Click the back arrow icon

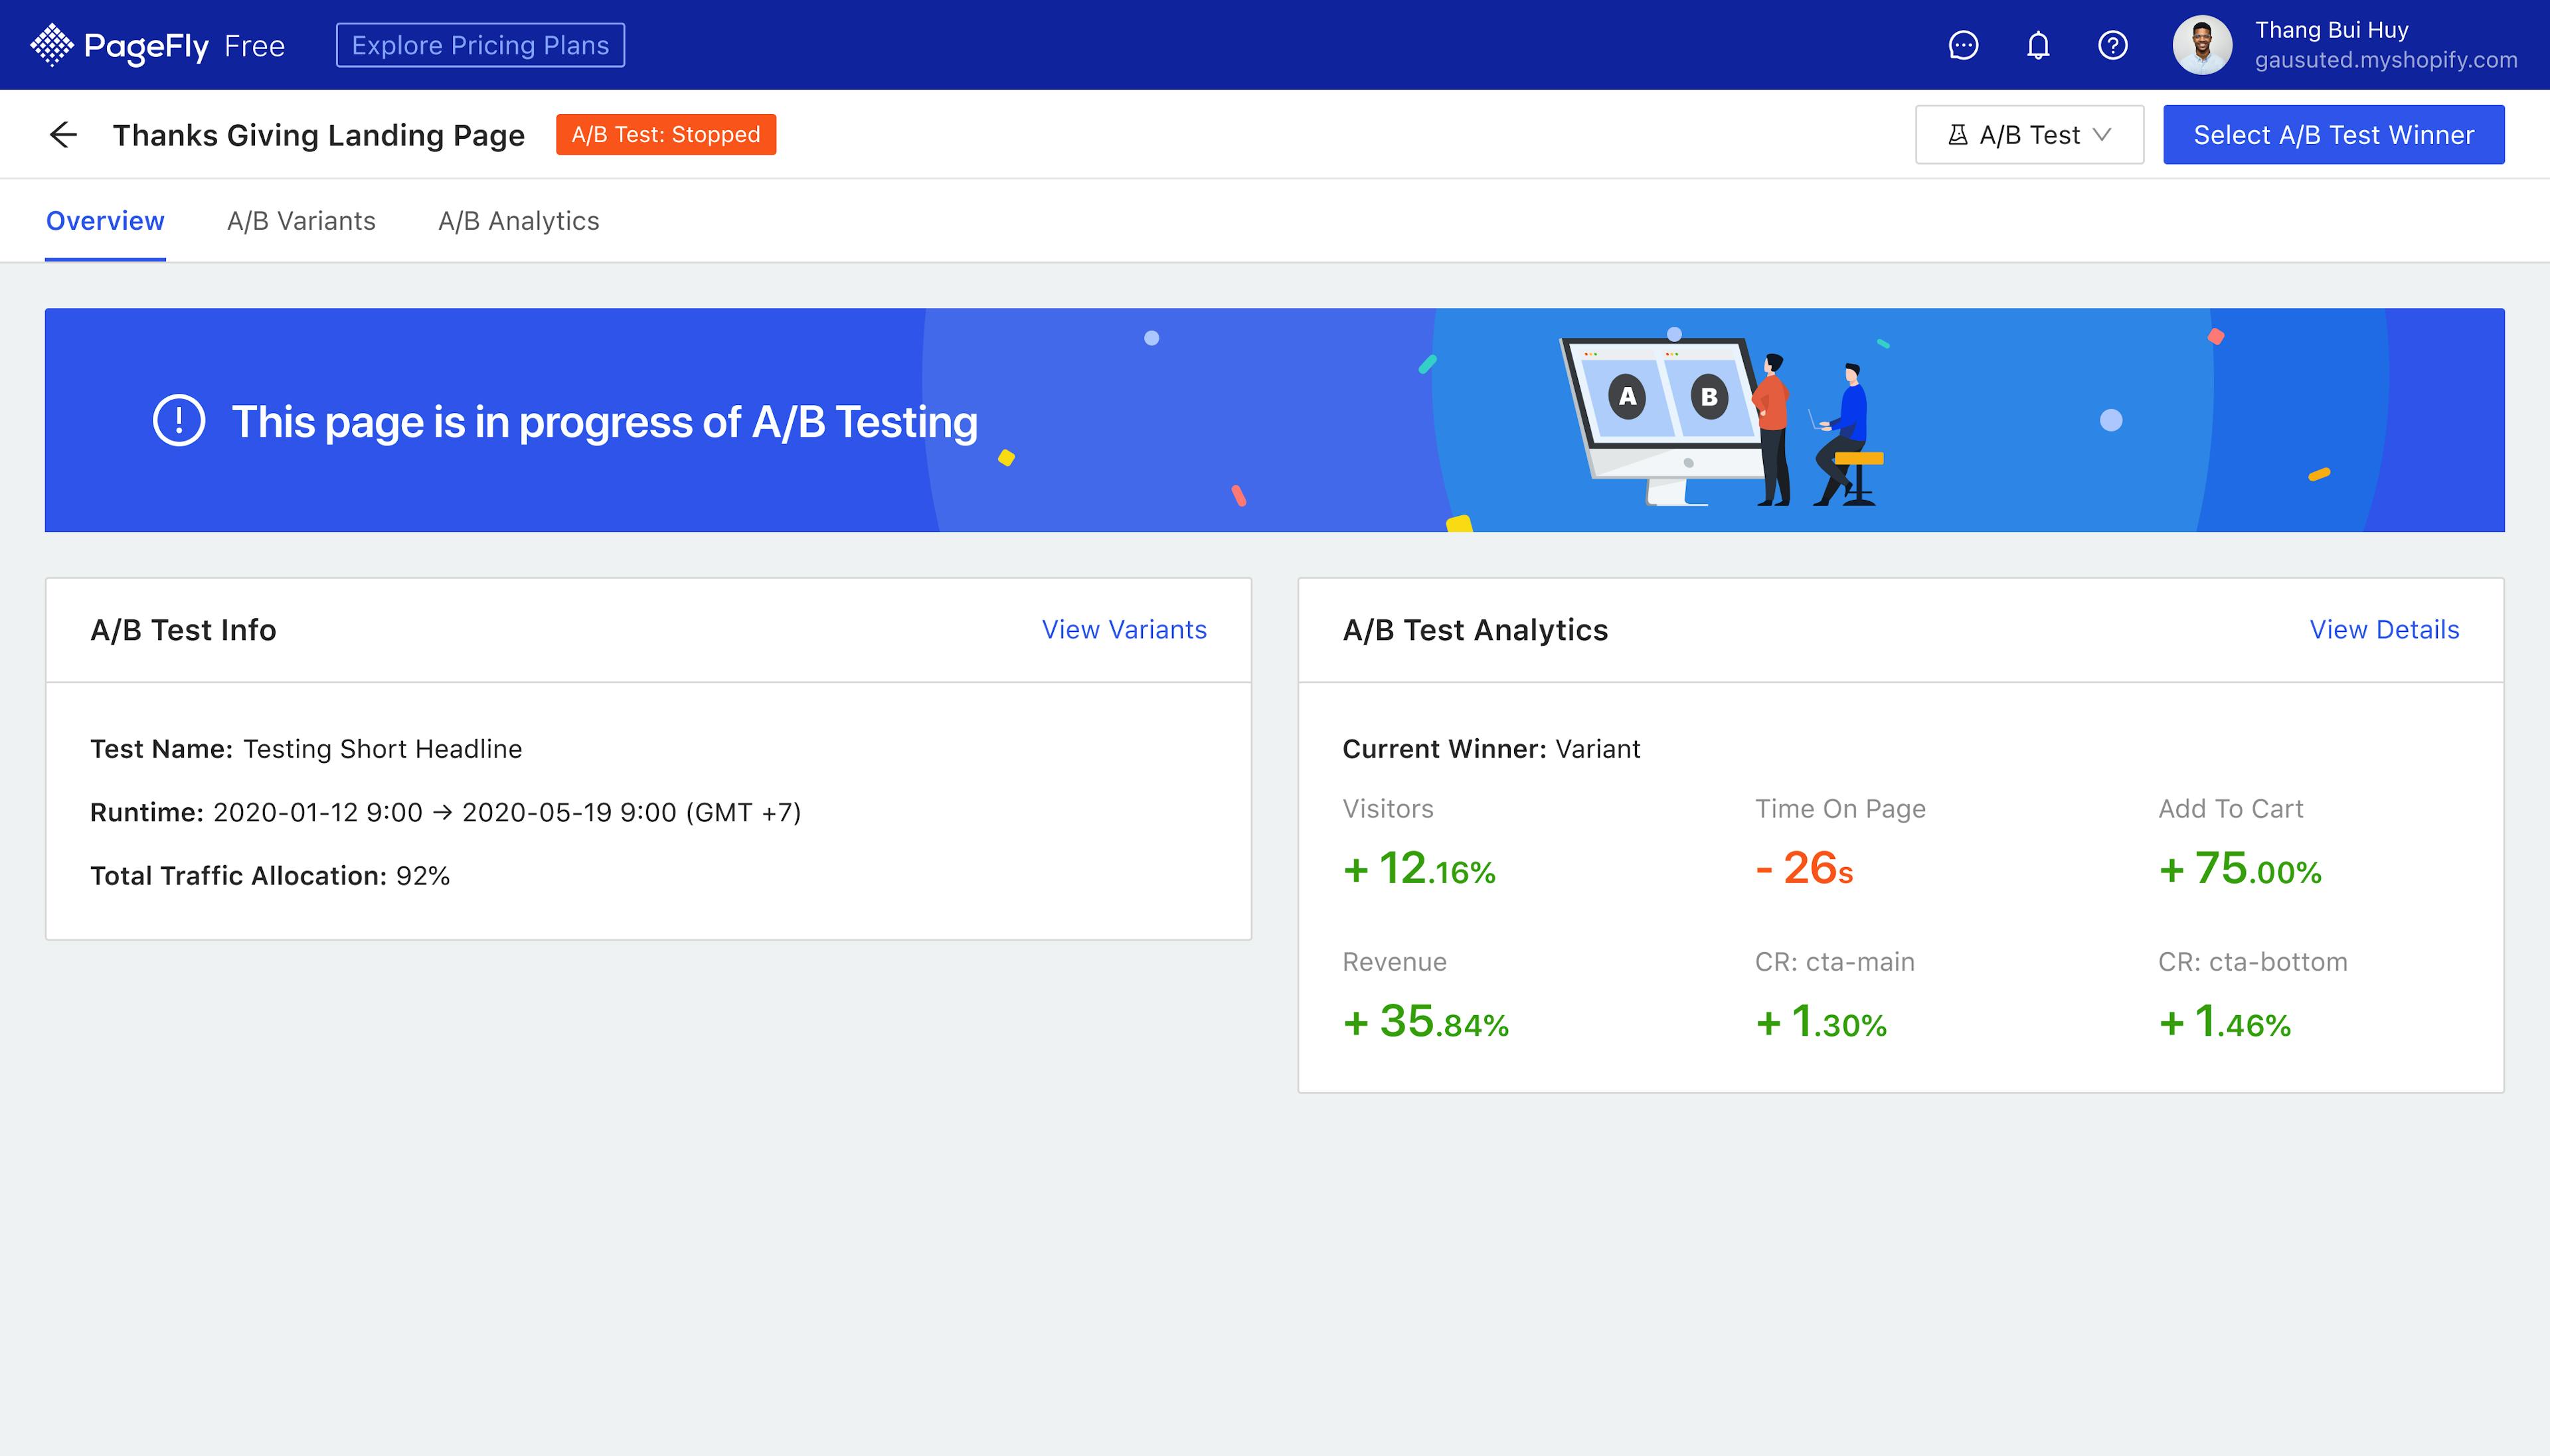point(63,134)
